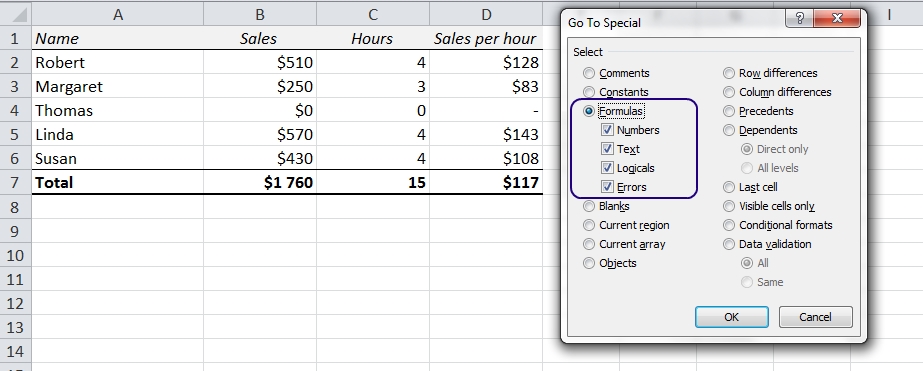The height and width of the screenshot is (371, 923).
Task: Click the $510 sales cell
Action: coord(260,62)
